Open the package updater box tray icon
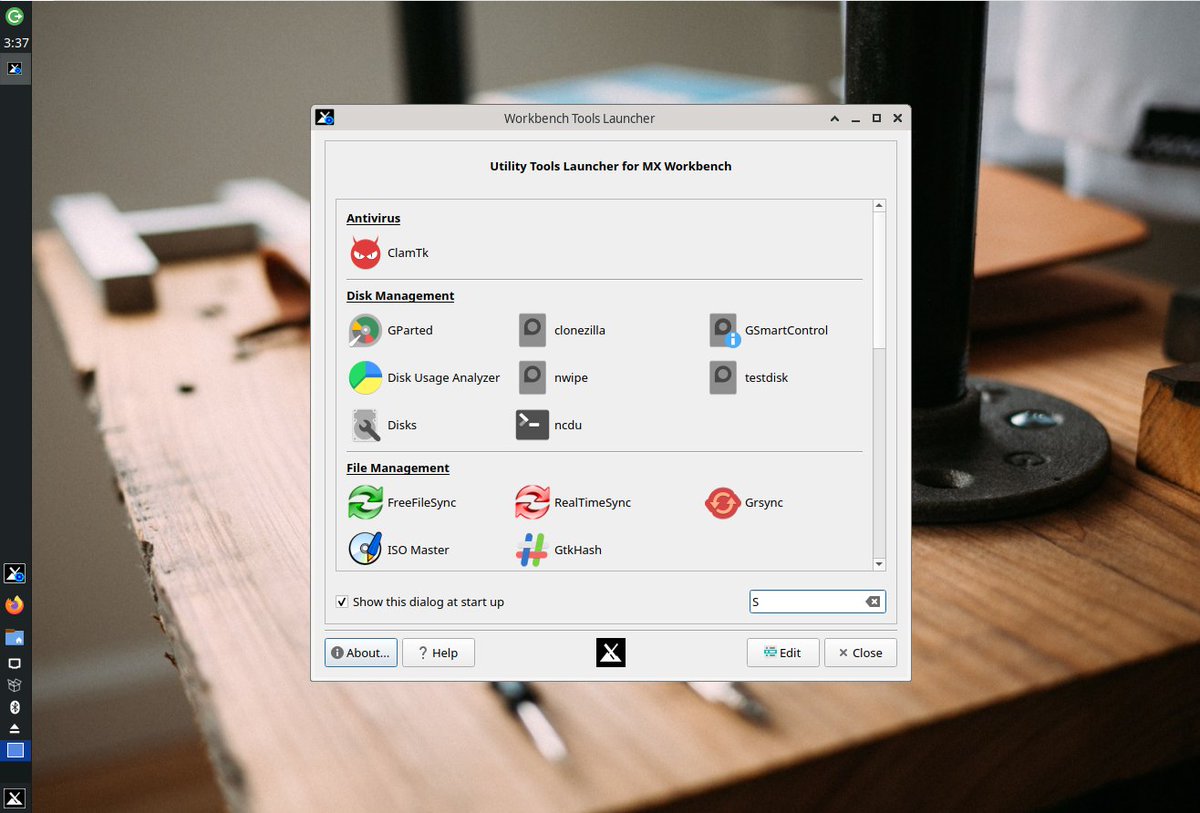Screen dimensions: 1200x813 15,685
